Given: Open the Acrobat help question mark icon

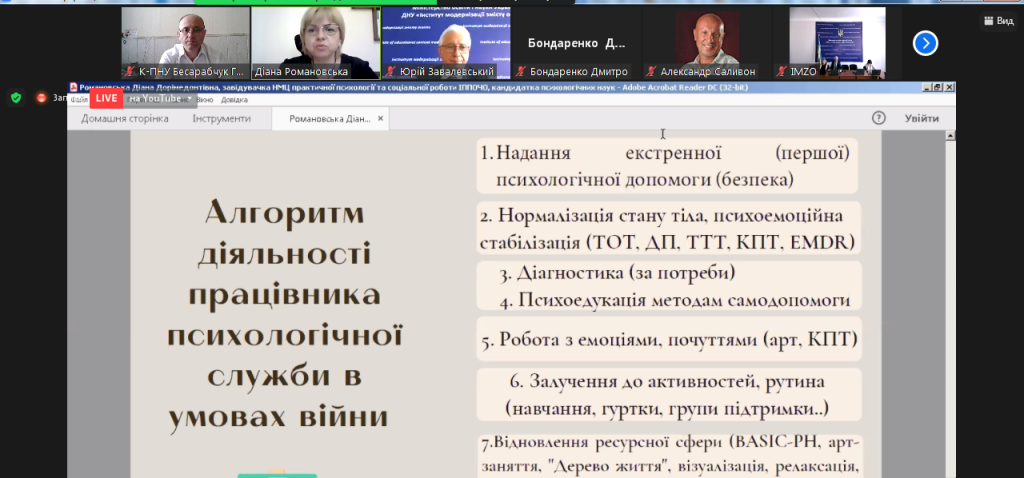Looking at the screenshot, I should [878, 118].
